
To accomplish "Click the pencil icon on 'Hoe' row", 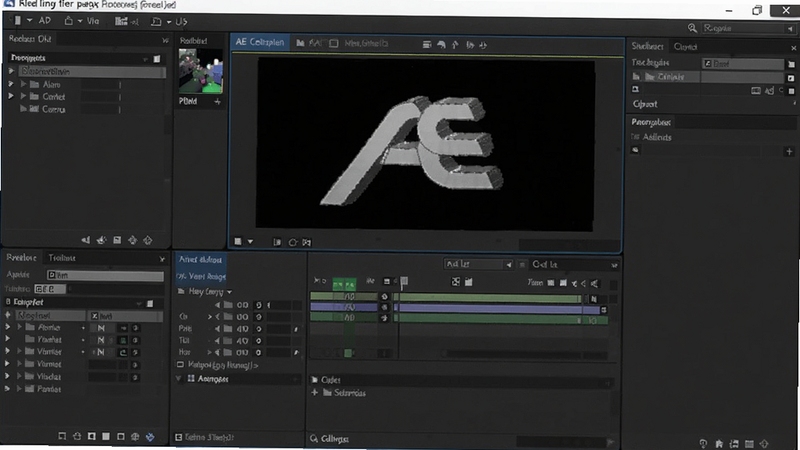I will 296,353.
